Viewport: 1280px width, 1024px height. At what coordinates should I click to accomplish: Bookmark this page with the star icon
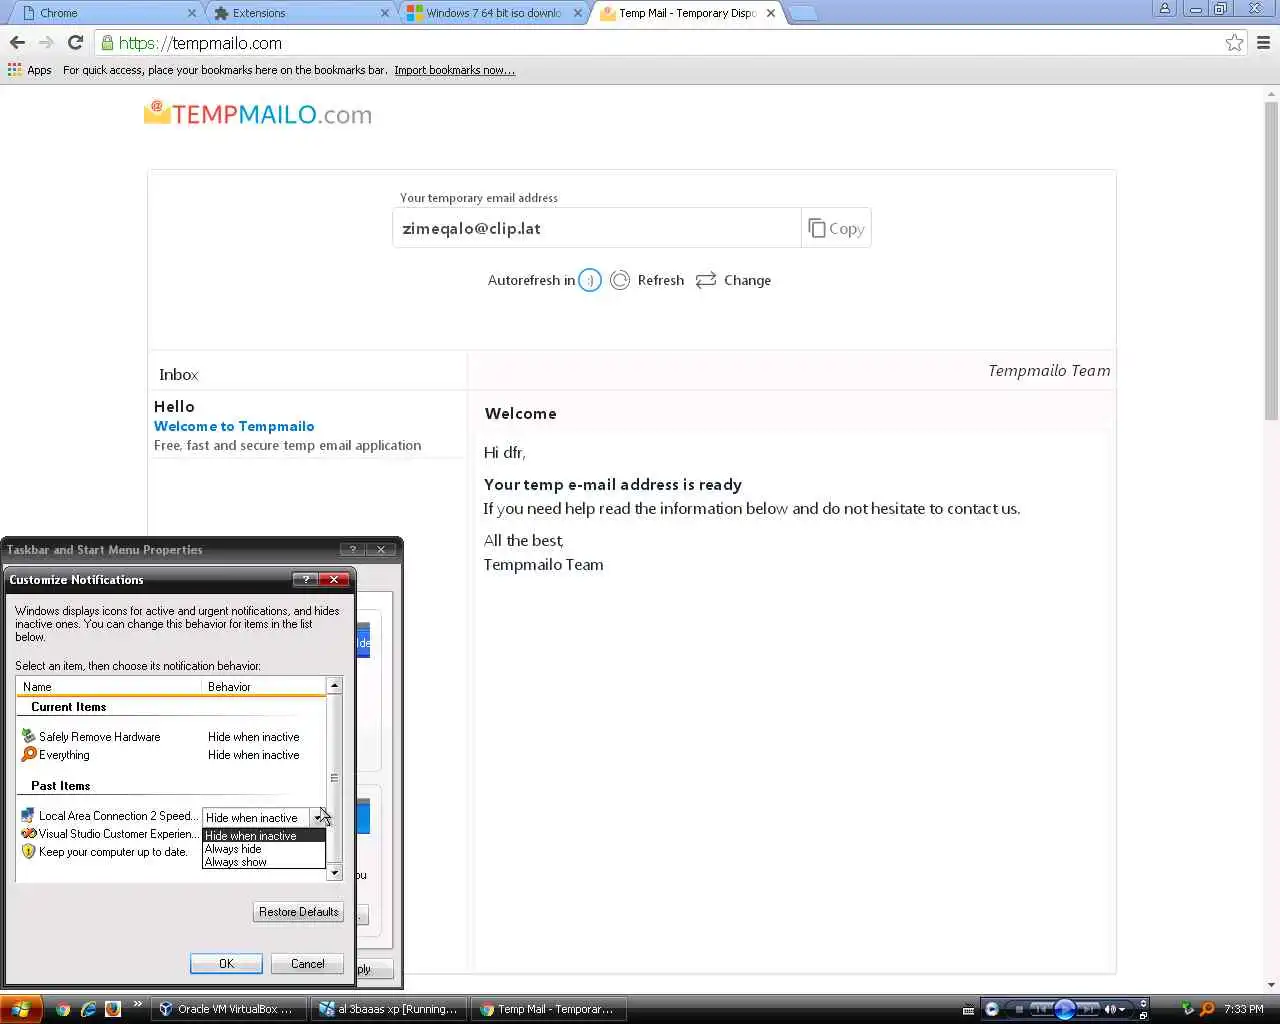1234,43
